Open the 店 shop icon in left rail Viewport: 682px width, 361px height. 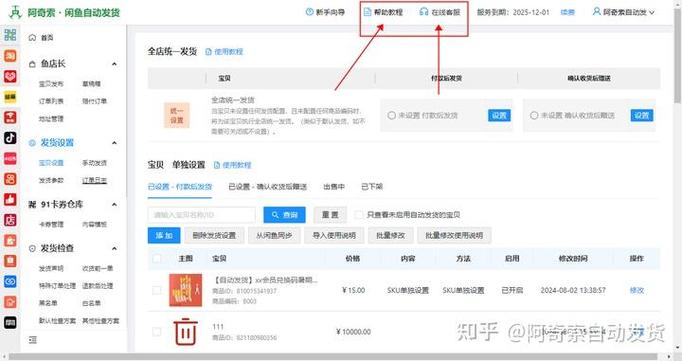click(10, 220)
